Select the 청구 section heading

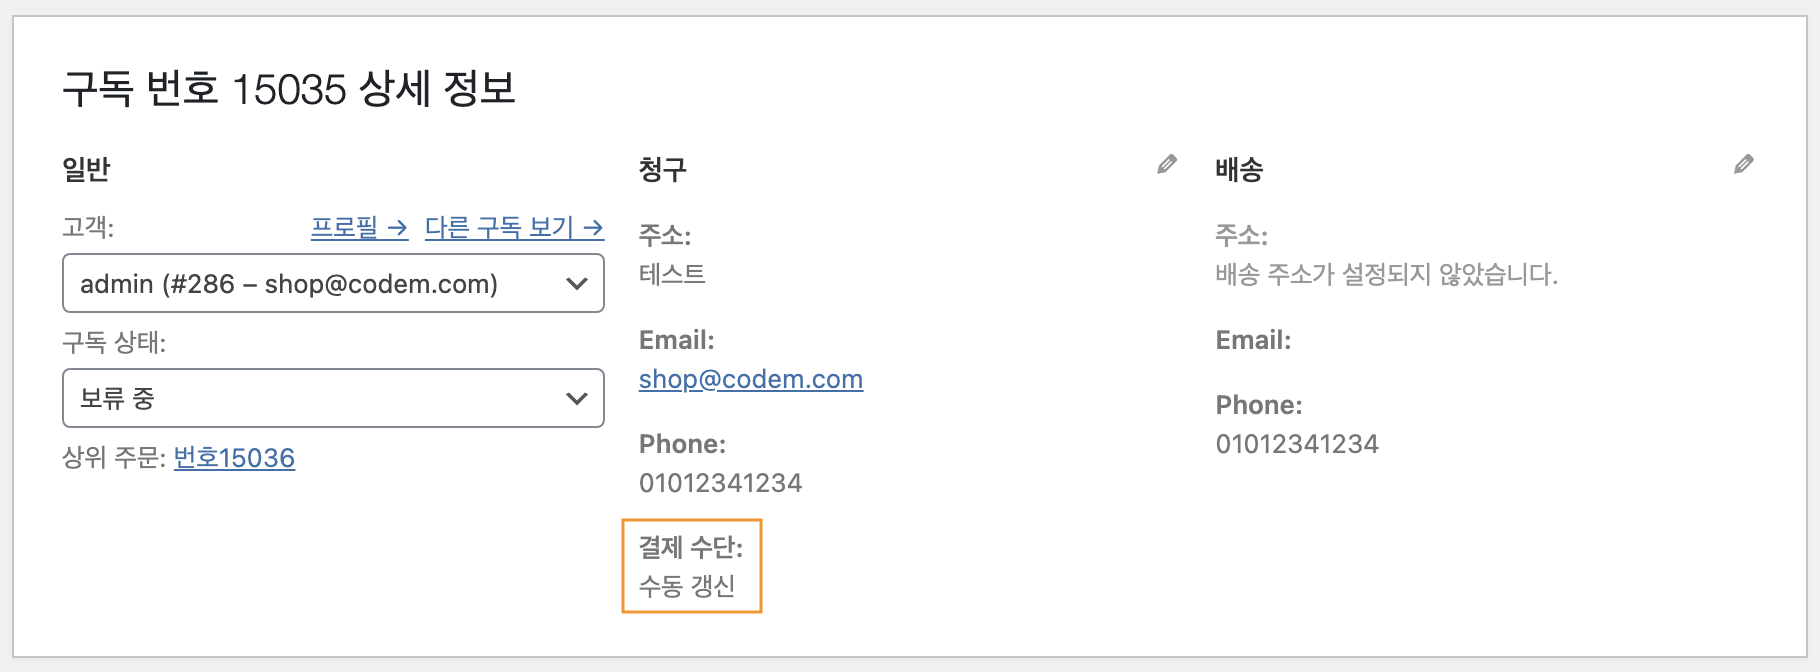pos(663,169)
